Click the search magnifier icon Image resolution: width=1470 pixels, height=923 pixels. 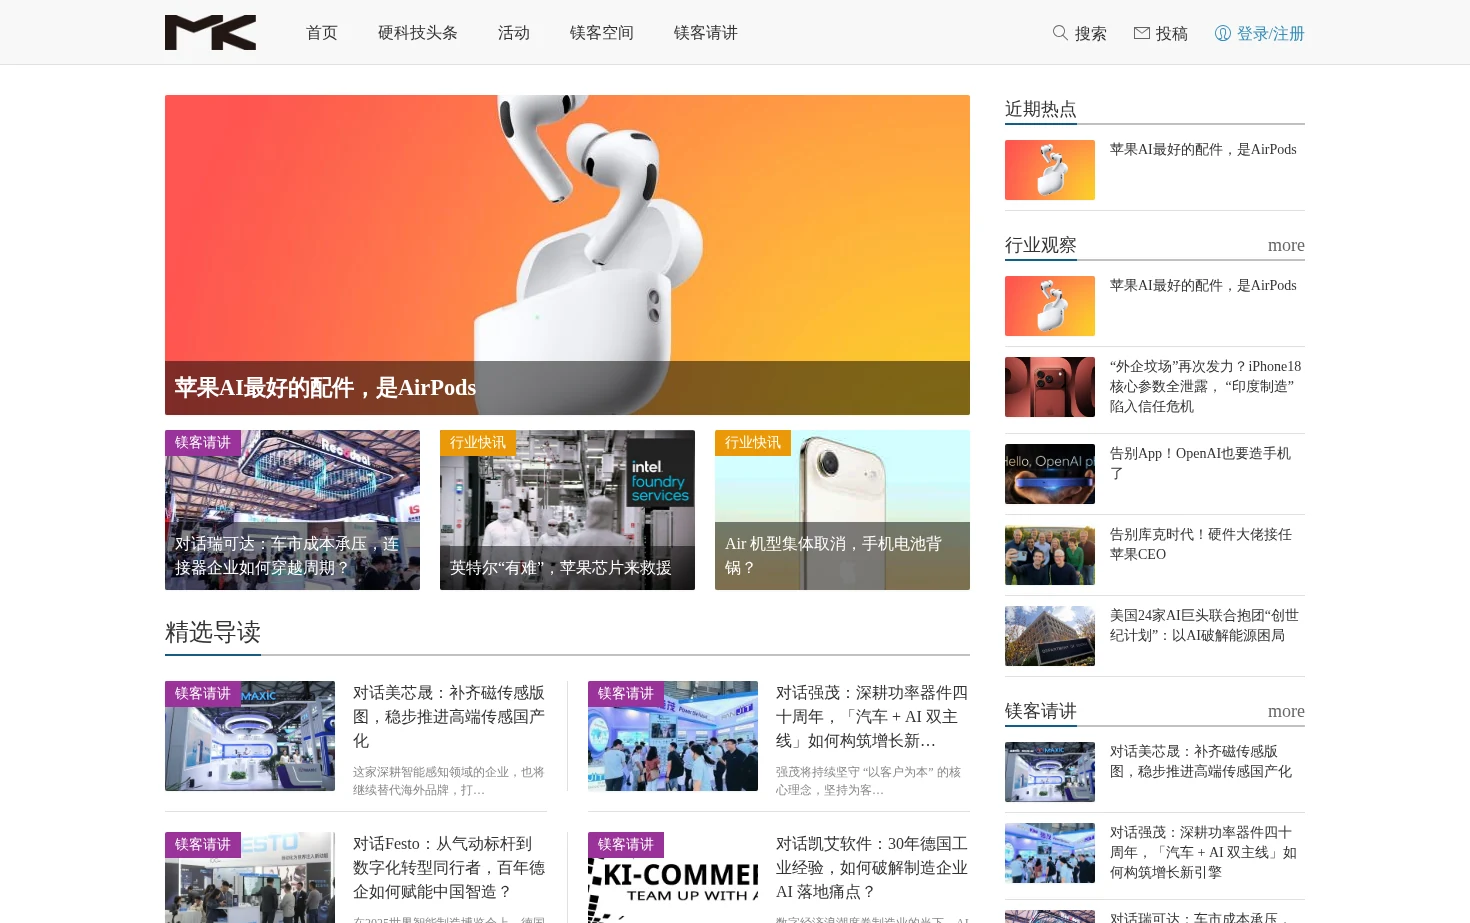[x=1060, y=33]
